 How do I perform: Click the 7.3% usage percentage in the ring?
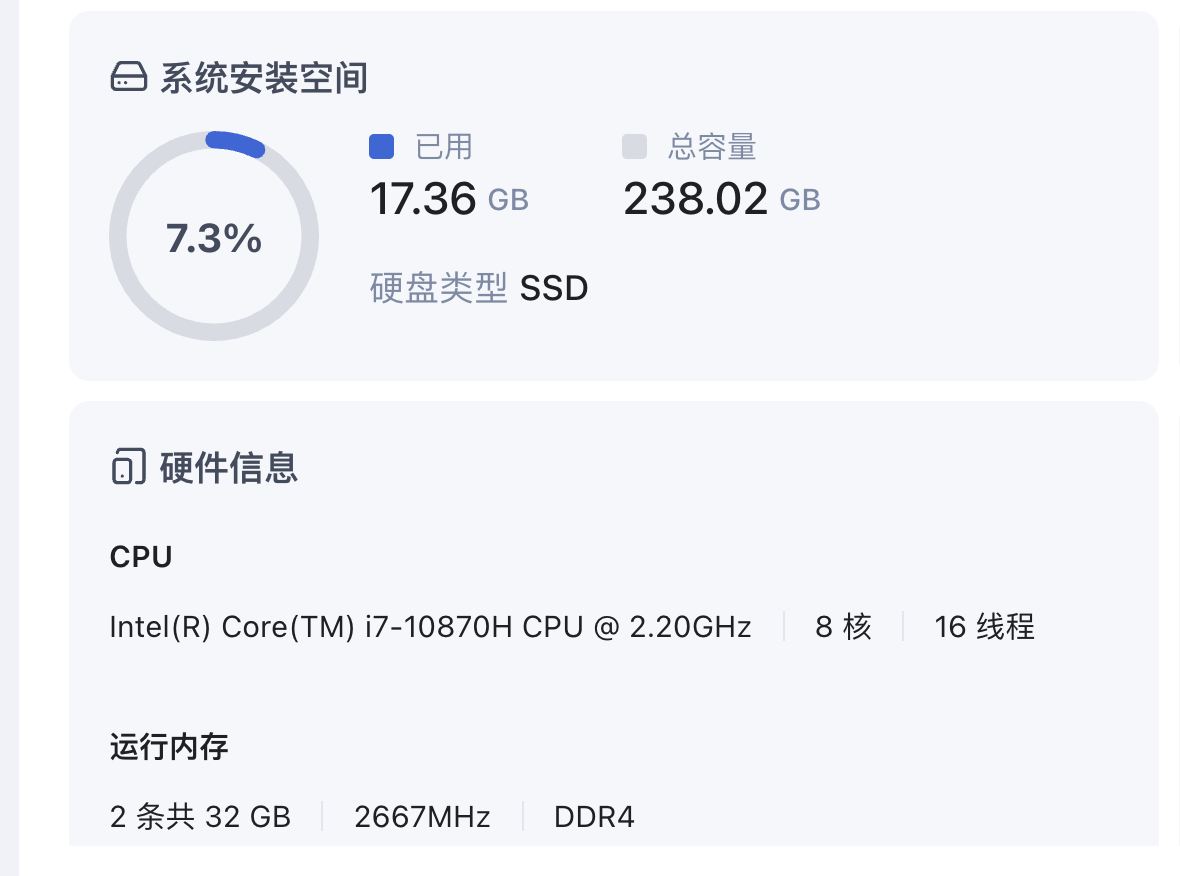[x=213, y=239]
